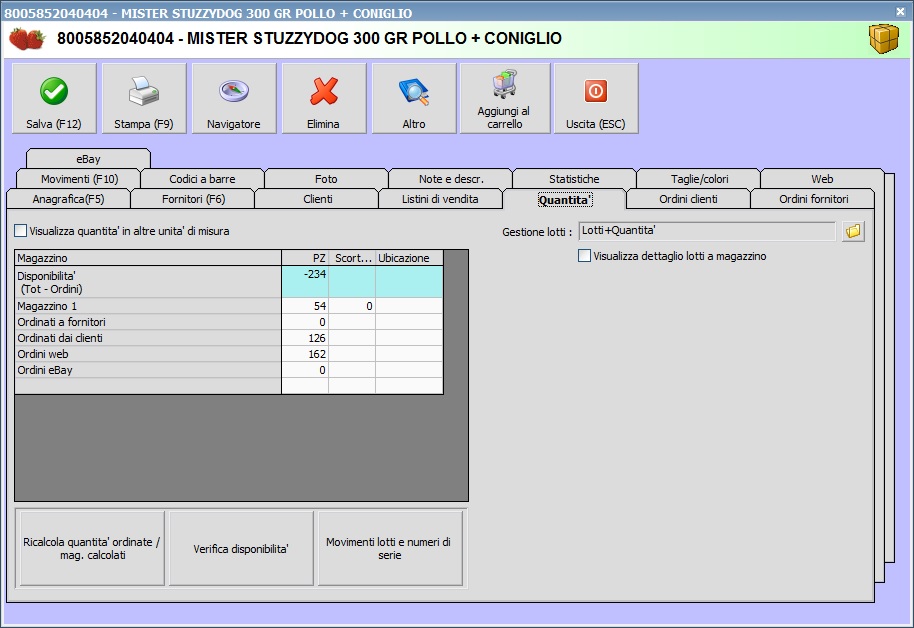Select the Magazzino 1 row label
The height and width of the screenshot is (628, 914).
[x=148, y=306]
